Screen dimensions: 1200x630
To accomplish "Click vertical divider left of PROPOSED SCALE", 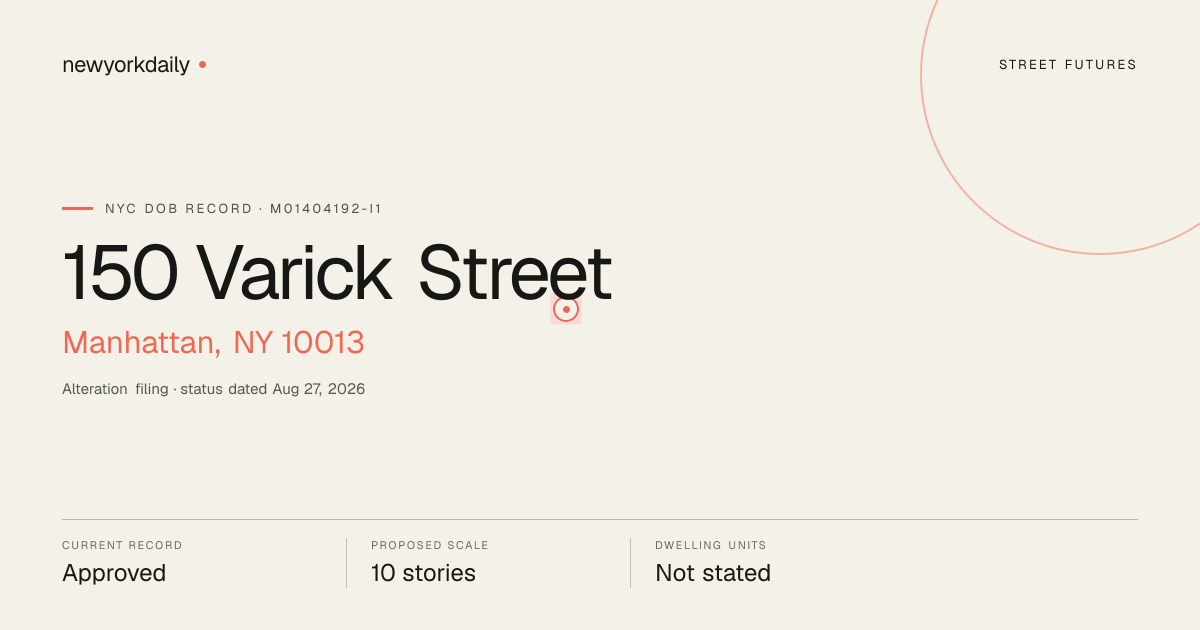I will point(346,563).
